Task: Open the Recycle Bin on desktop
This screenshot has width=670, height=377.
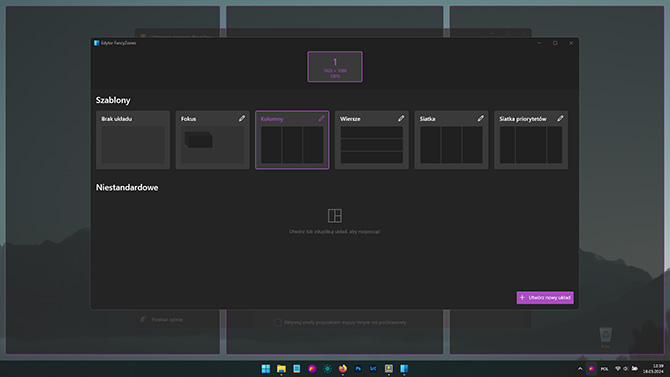Action: 605,337
